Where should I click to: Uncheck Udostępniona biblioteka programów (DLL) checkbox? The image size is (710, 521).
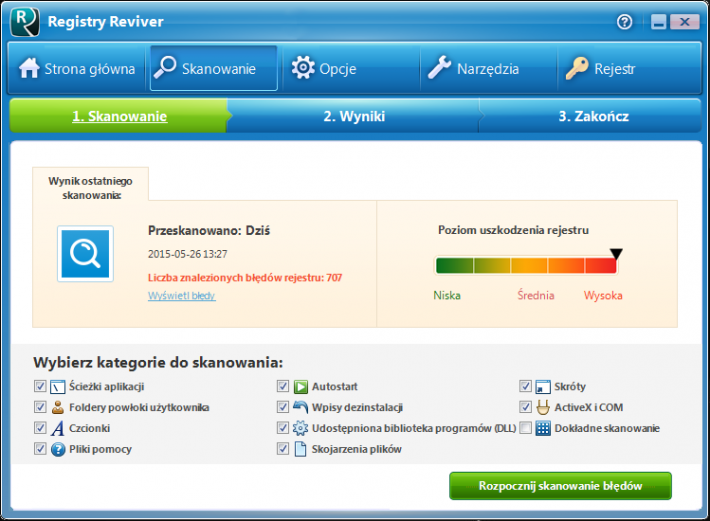coord(283,428)
